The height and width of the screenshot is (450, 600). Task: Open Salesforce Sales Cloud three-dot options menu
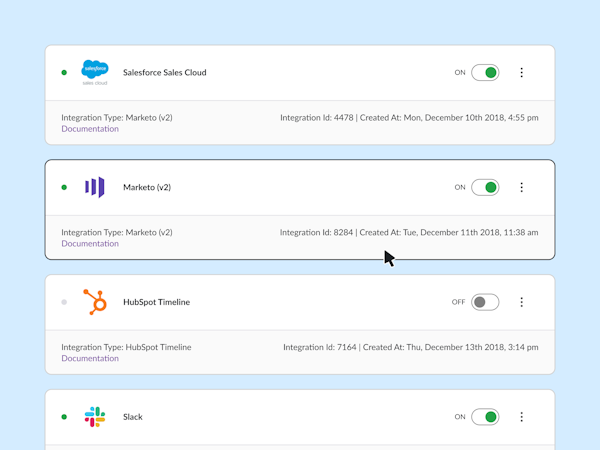point(522,72)
